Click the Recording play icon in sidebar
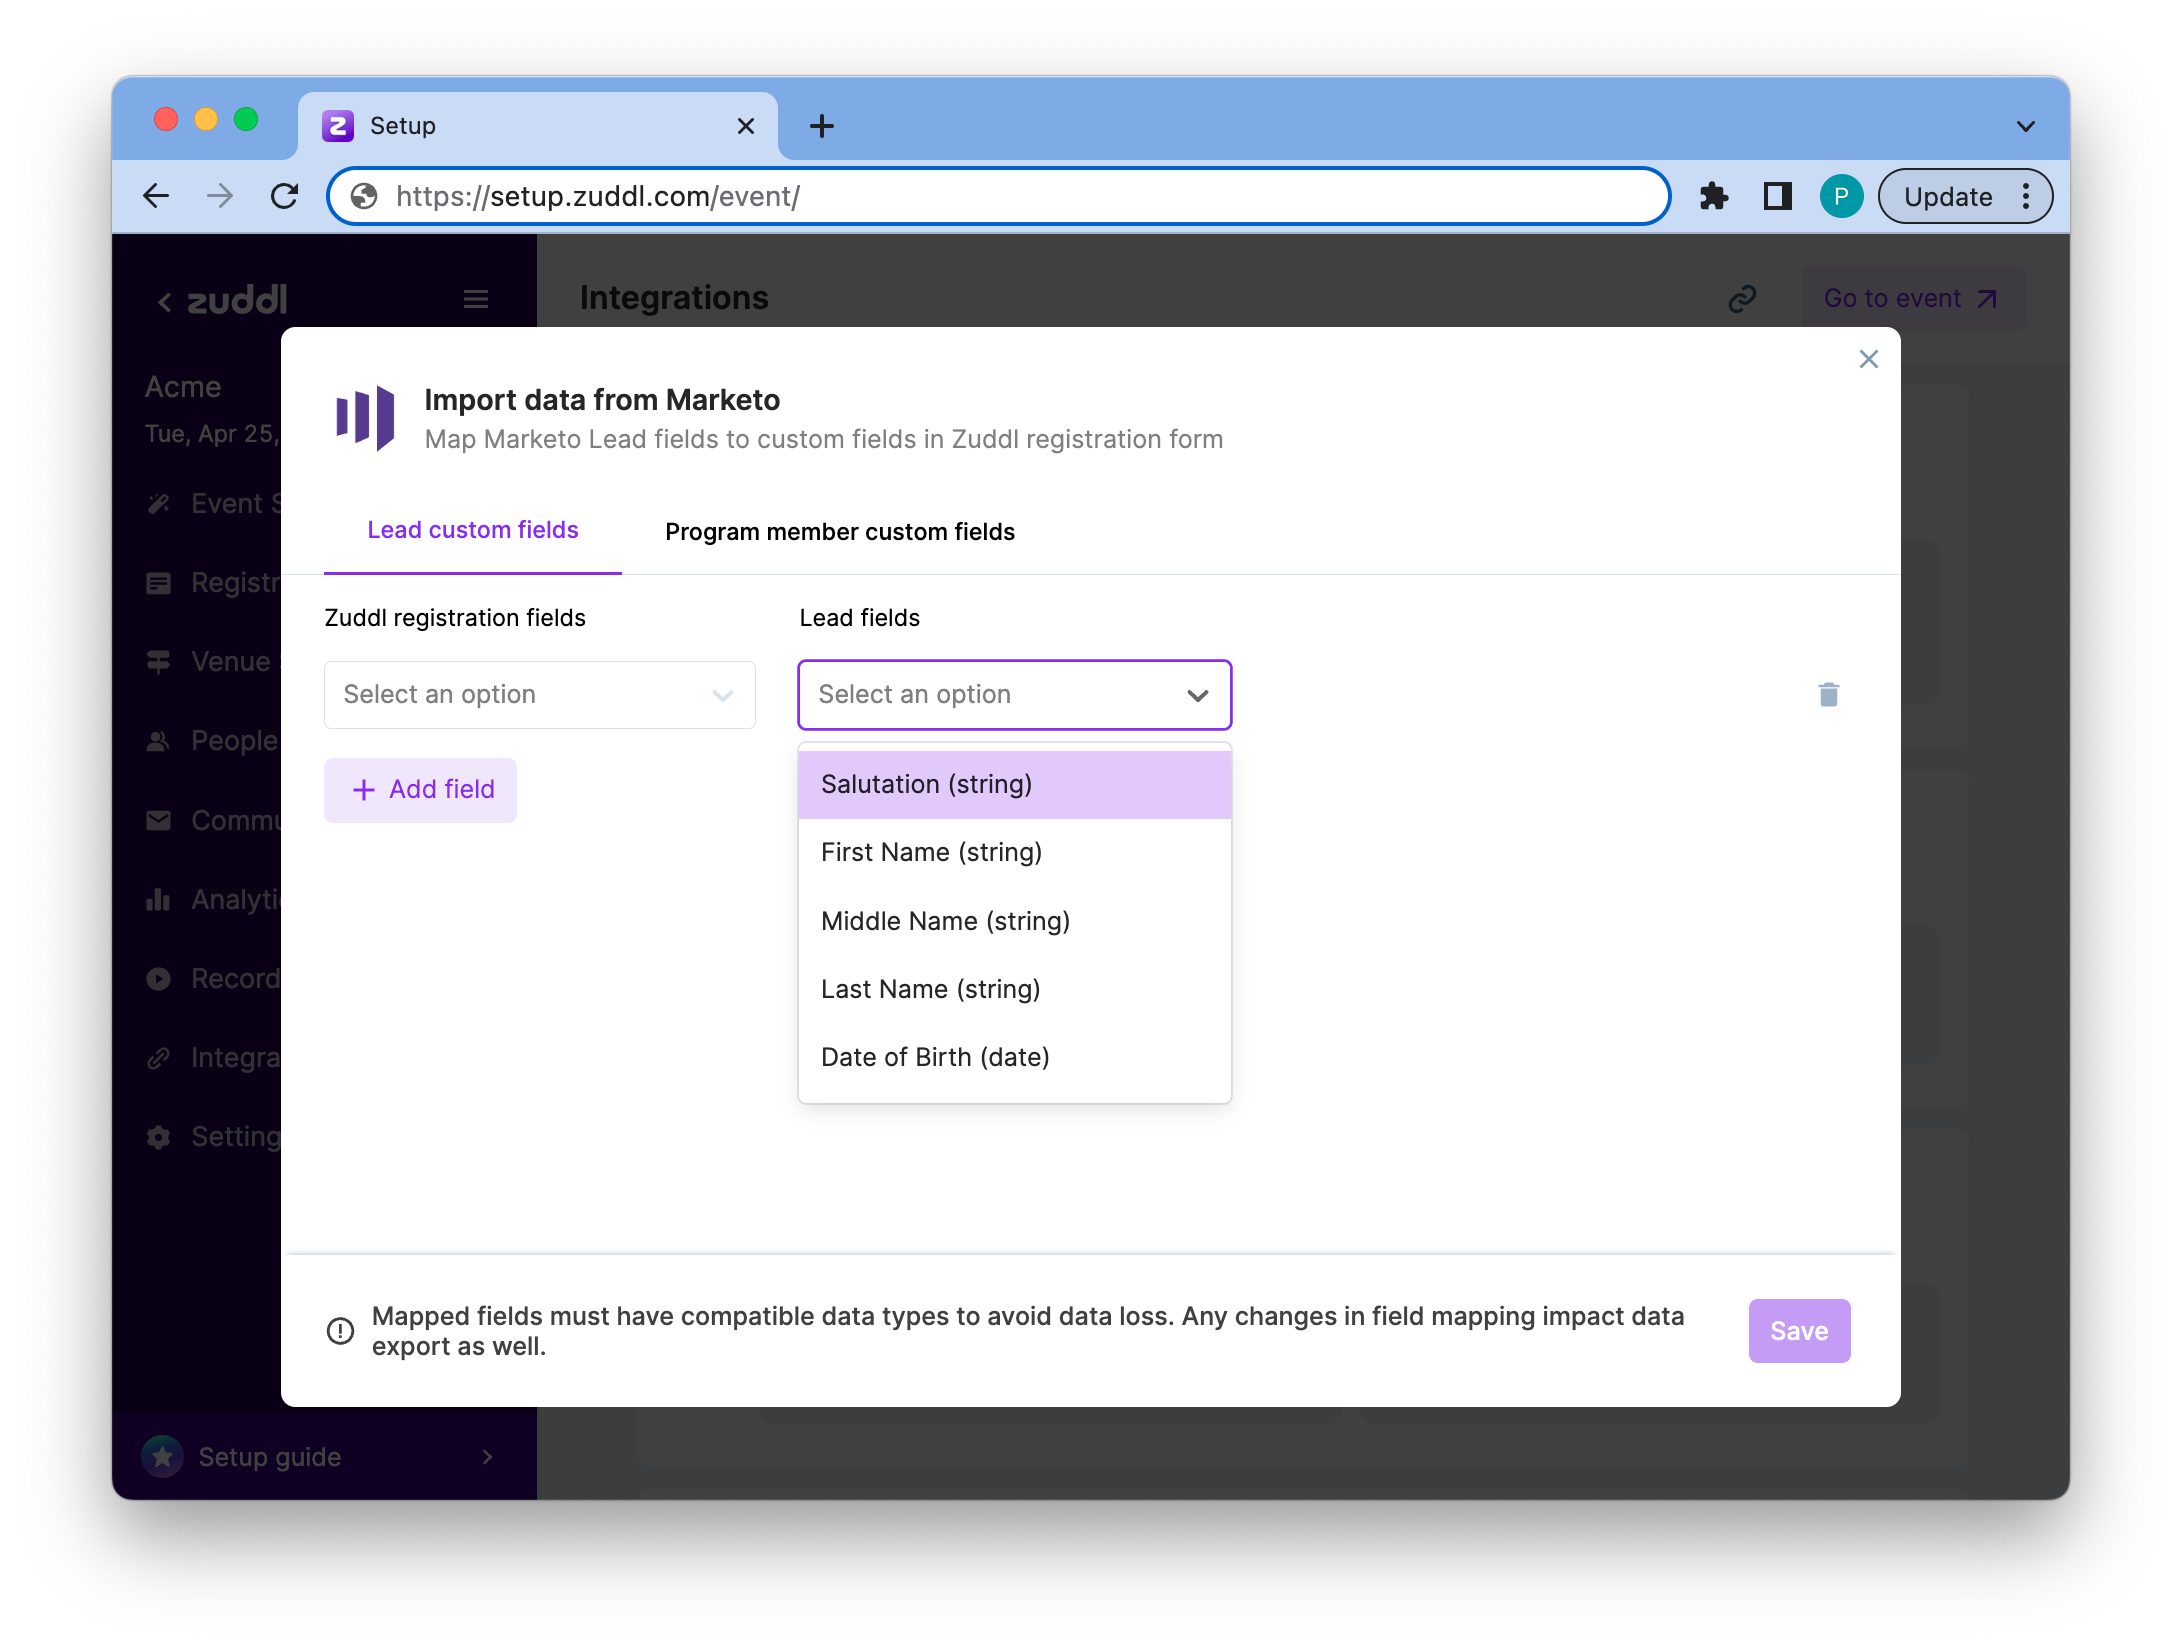This screenshot has width=2182, height=1648. pos(159,978)
